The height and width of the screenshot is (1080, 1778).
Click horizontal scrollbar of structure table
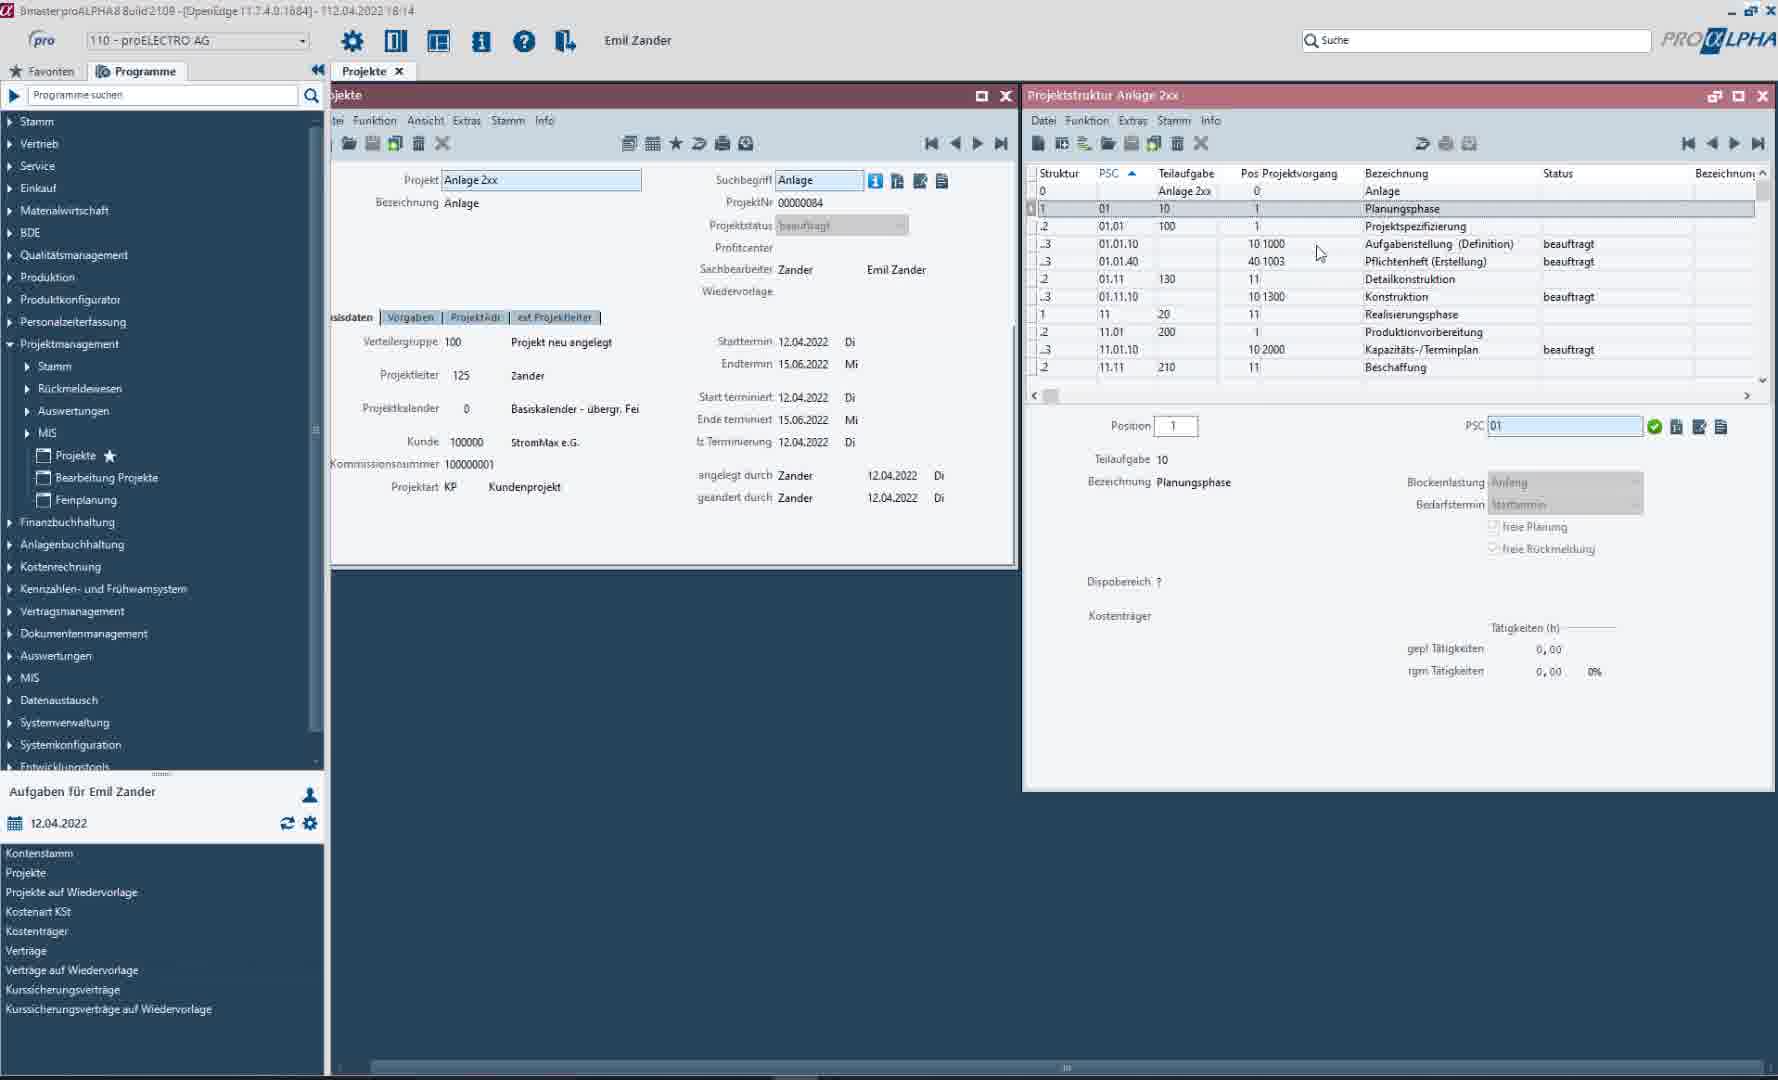tap(1391, 396)
